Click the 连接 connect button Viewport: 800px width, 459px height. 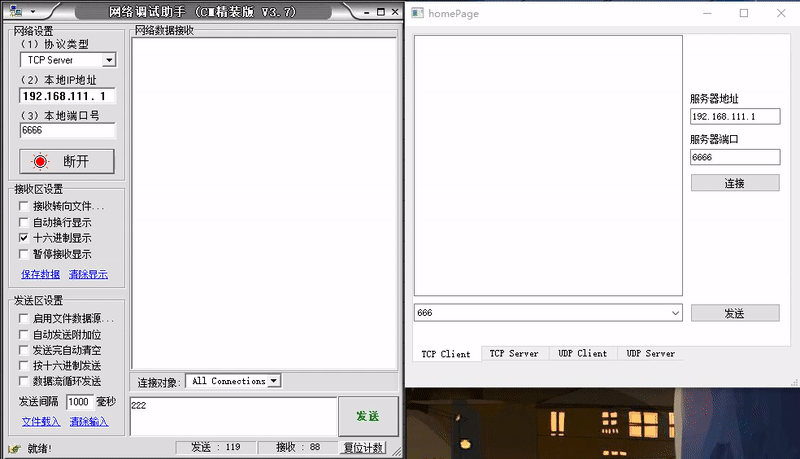click(734, 183)
